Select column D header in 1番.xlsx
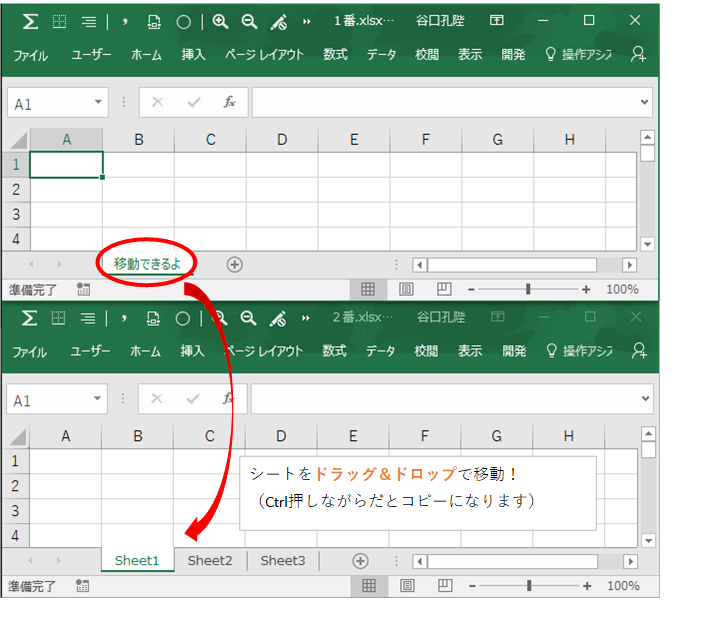Image resolution: width=721 pixels, height=626 pixels. click(x=282, y=139)
